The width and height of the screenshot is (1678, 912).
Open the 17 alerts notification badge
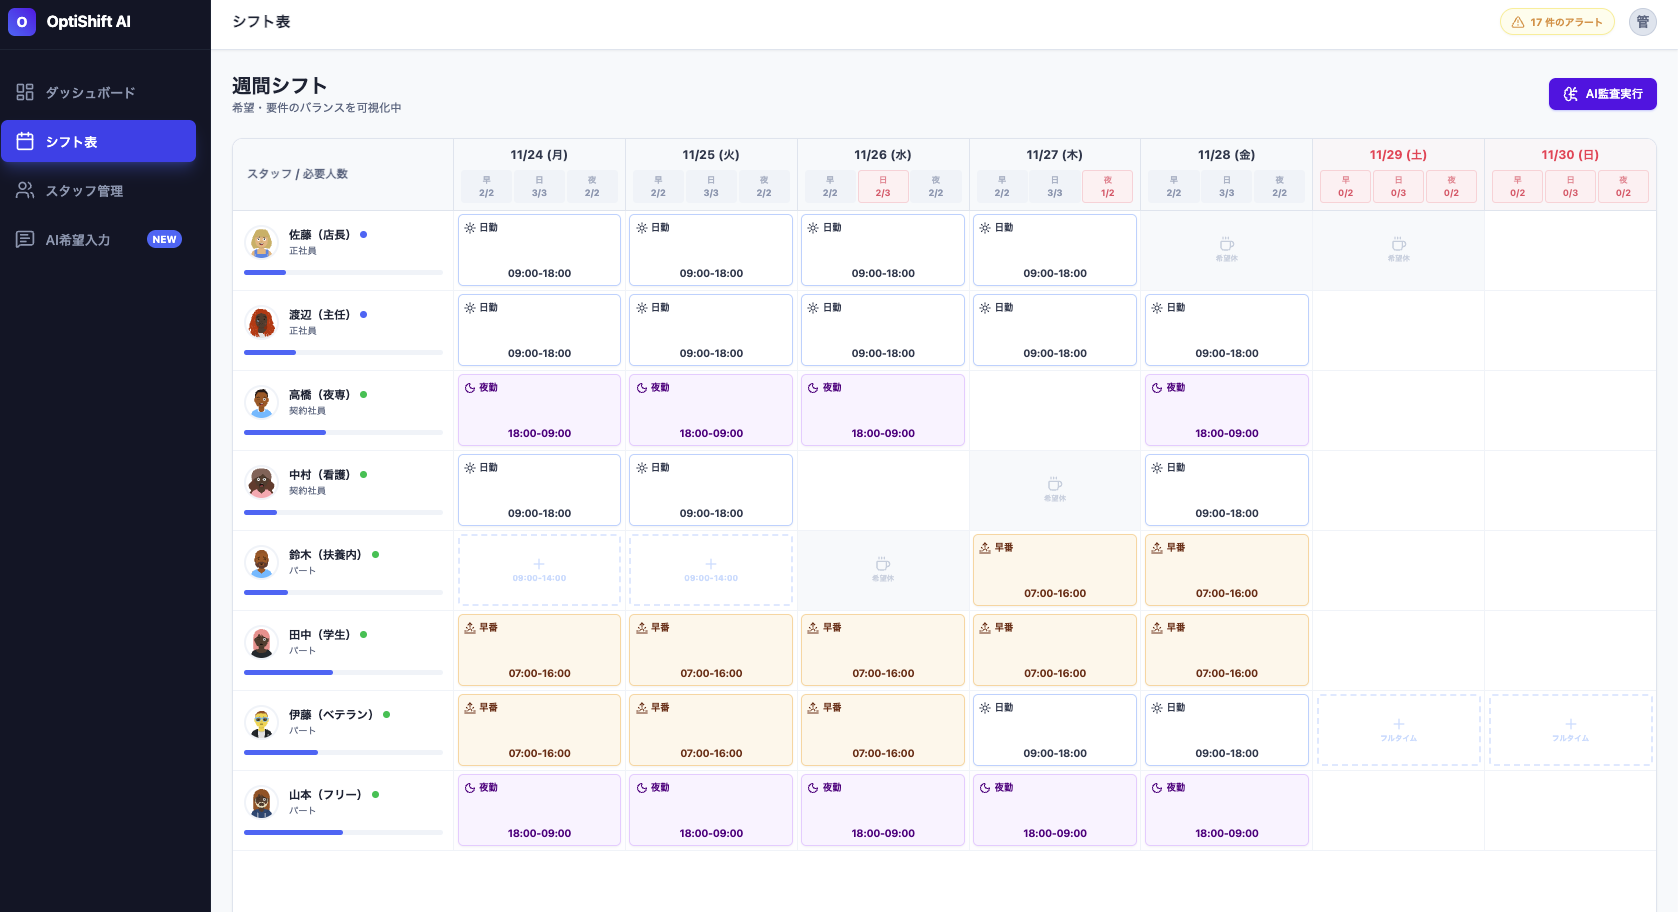pyautogui.click(x=1556, y=22)
